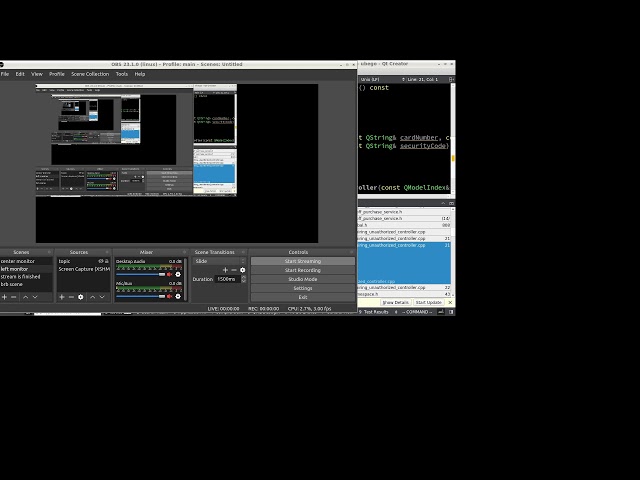Image resolution: width=640 pixels, height=480 pixels.
Task: Add a scene transition with the plus icon
Action: 225,270
